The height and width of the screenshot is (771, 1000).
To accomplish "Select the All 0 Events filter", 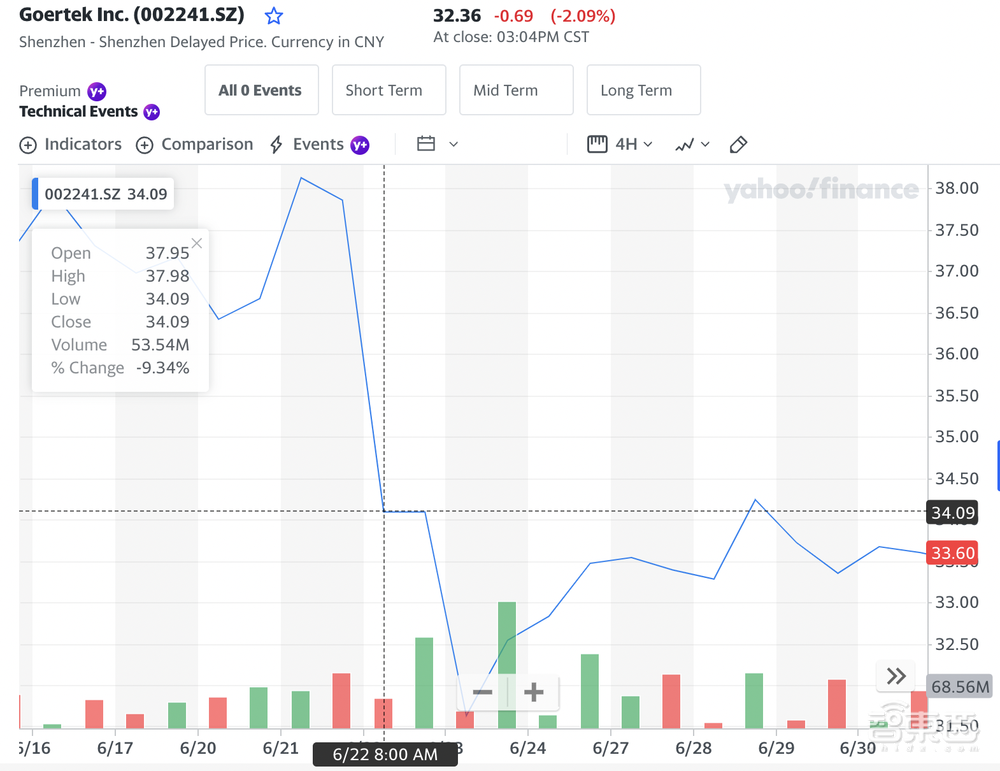I will 260,90.
